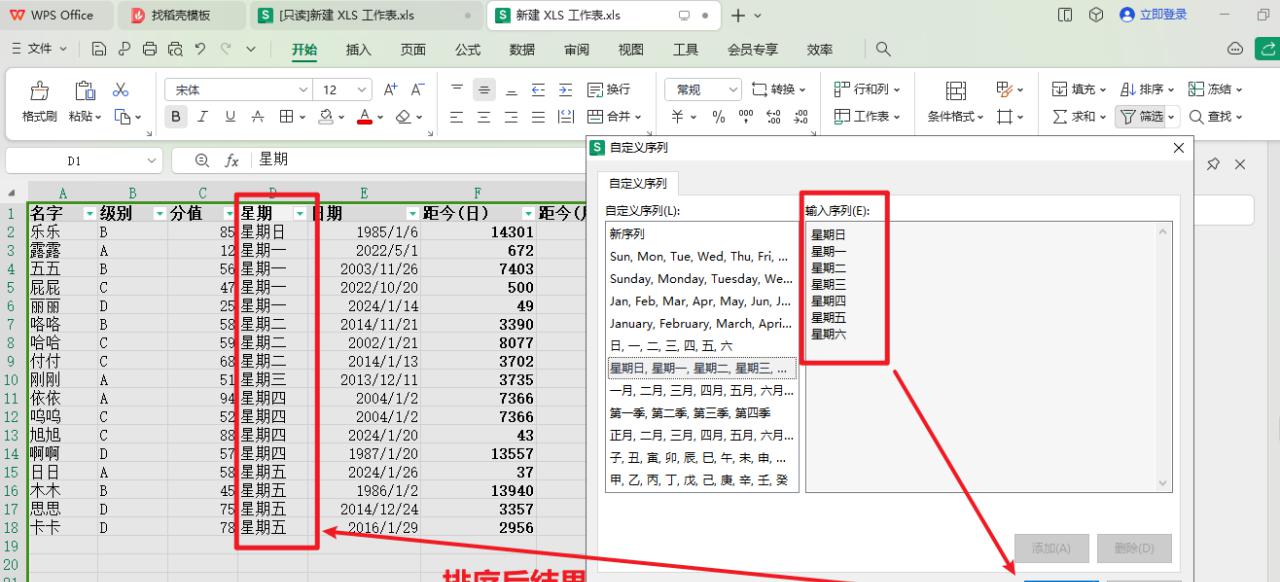Screen dimensions: 1280x582
Task: Click the increase indent icon
Action: point(566,90)
